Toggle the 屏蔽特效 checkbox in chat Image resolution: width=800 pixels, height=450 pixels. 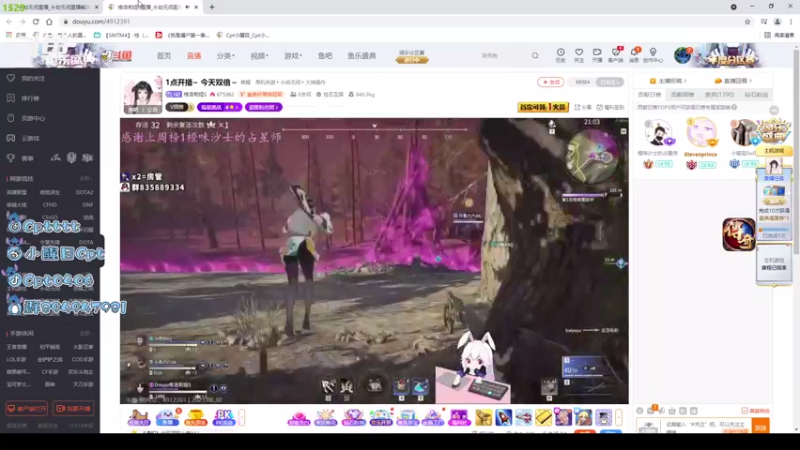click(x=744, y=411)
